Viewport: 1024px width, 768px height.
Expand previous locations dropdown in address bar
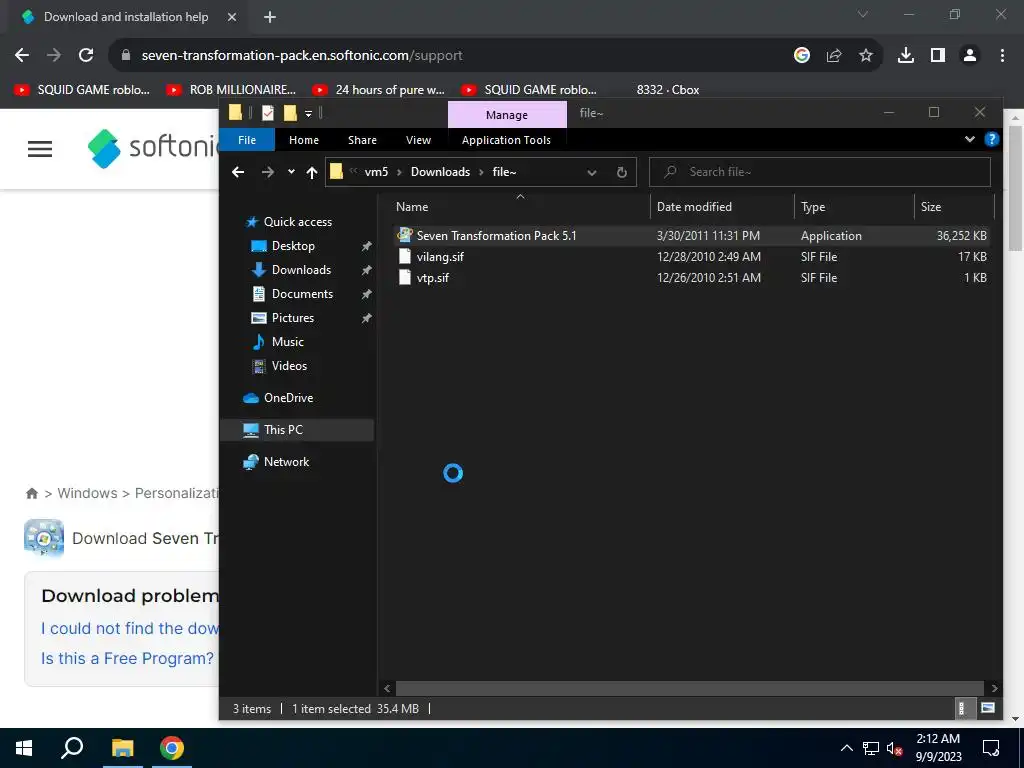pyautogui.click(x=592, y=172)
